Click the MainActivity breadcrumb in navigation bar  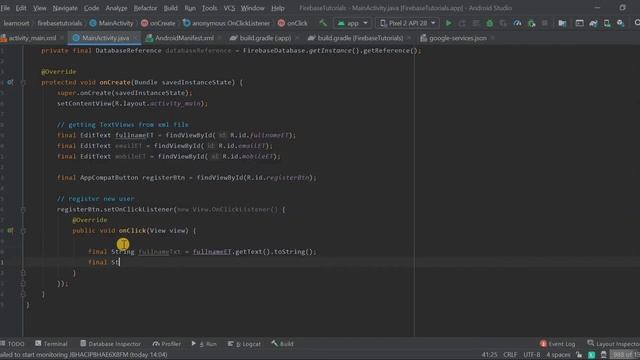(111, 23)
